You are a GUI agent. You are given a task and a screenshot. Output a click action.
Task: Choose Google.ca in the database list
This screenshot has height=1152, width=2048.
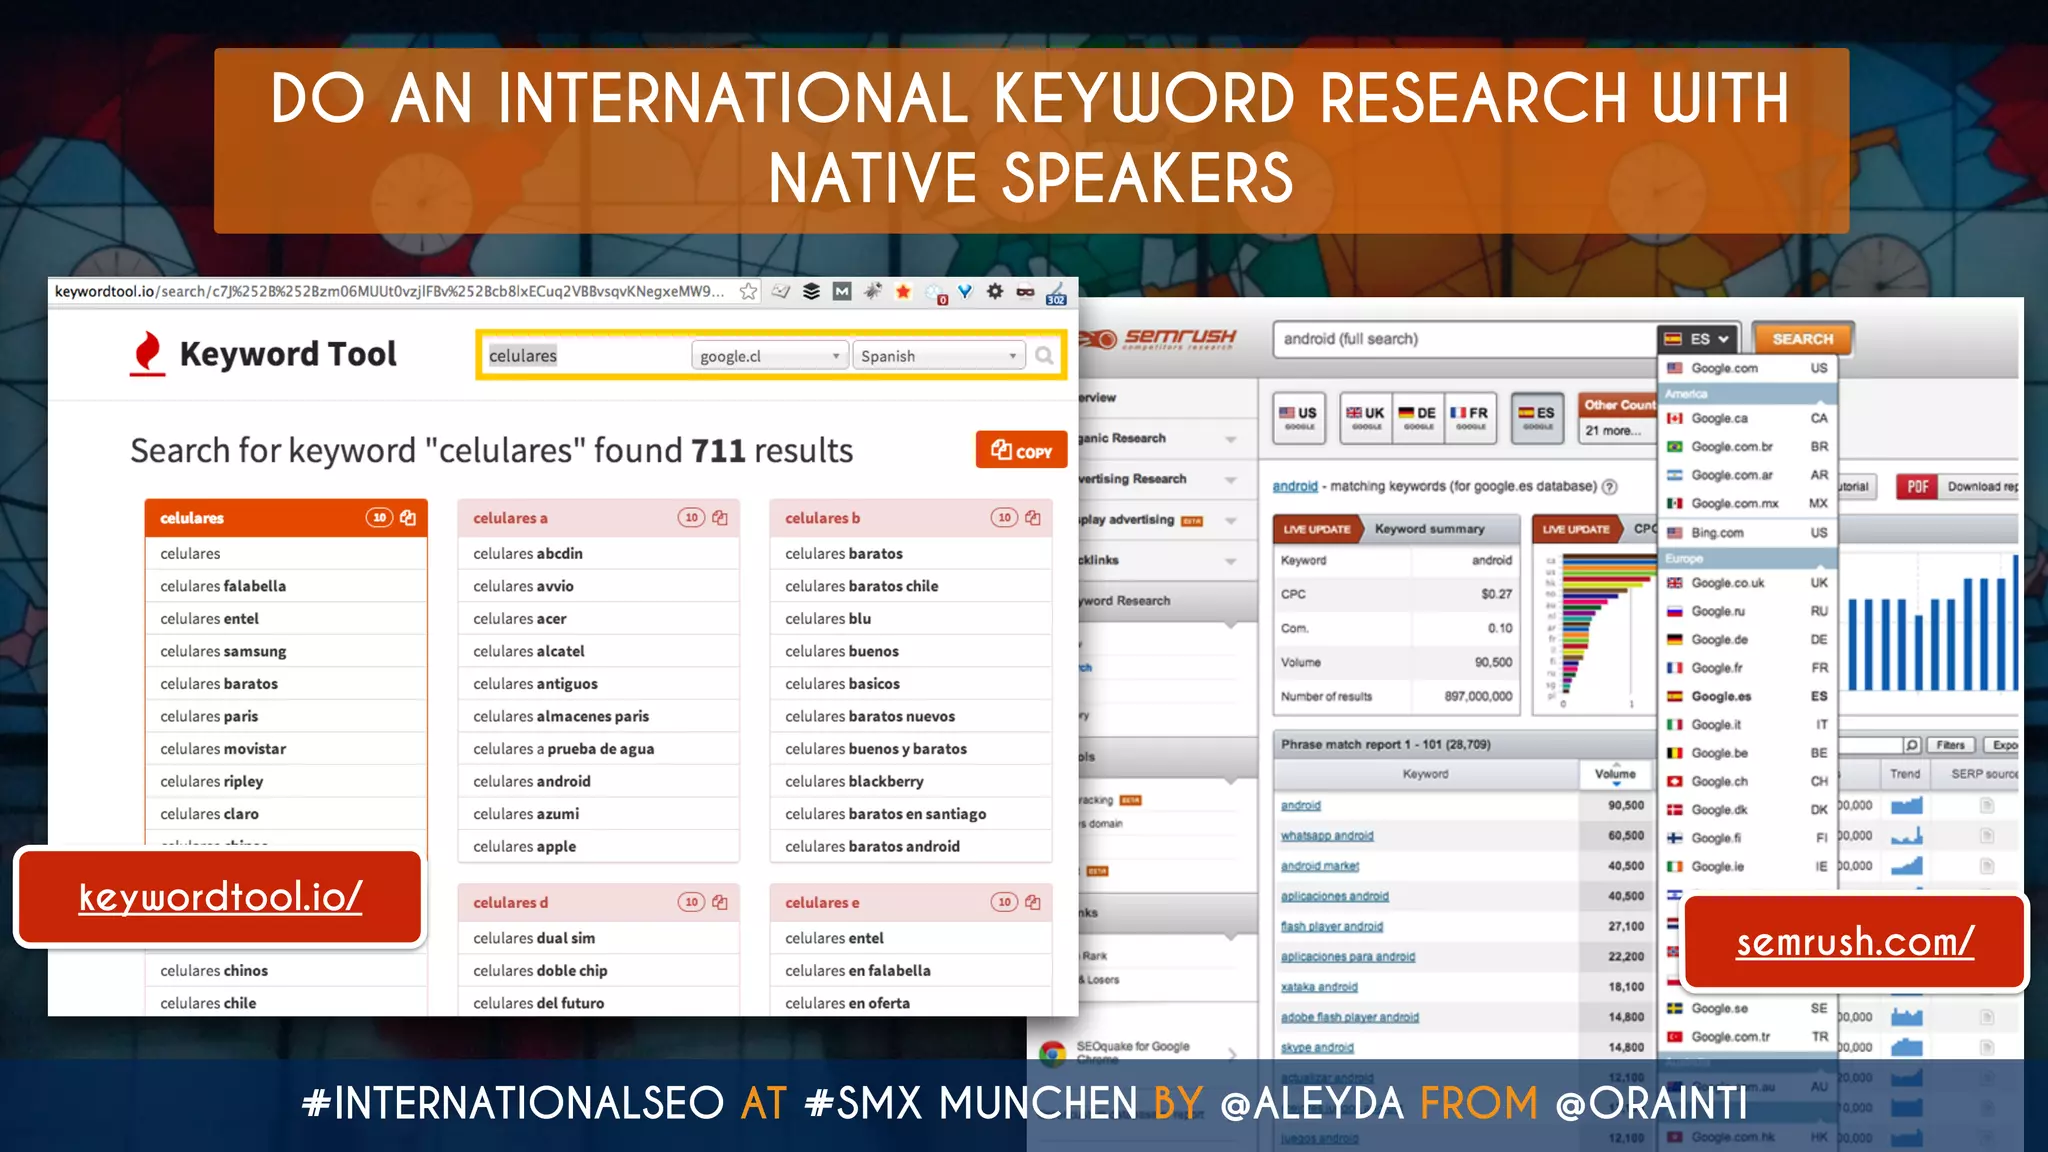1747,418
